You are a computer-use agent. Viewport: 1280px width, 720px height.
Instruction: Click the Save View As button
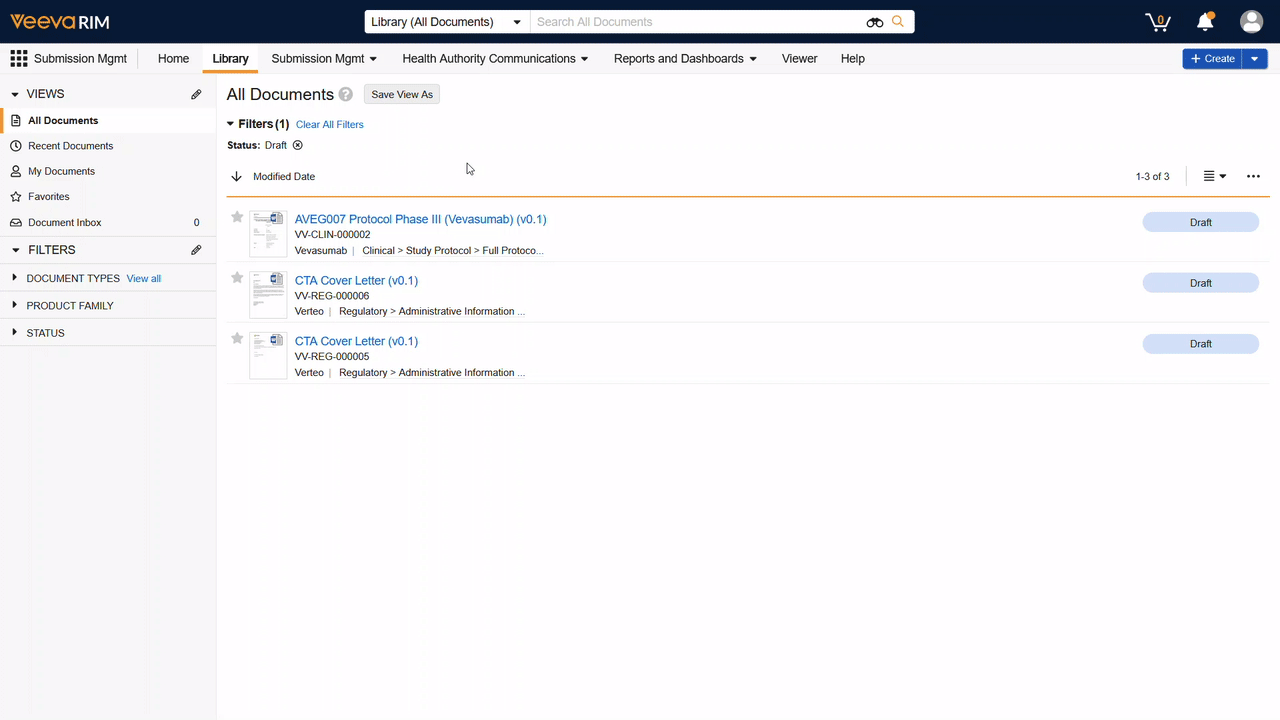pos(401,94)
